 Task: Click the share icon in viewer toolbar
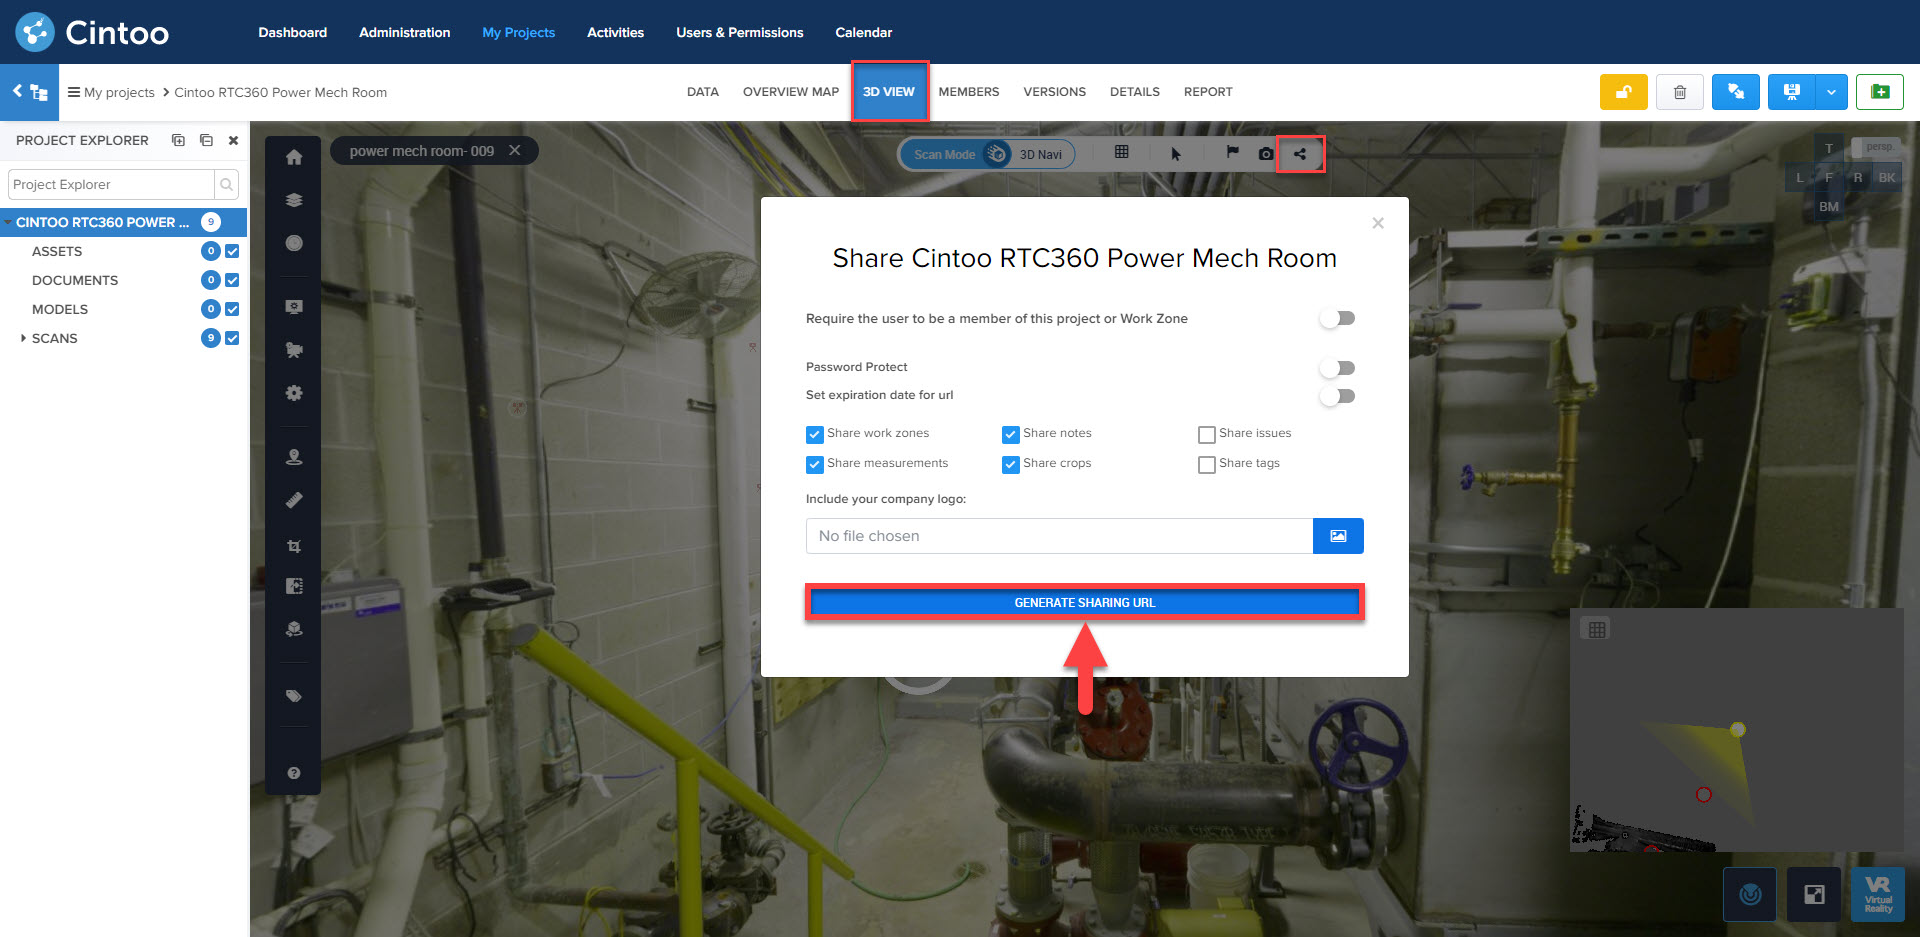coord(1300,154)
